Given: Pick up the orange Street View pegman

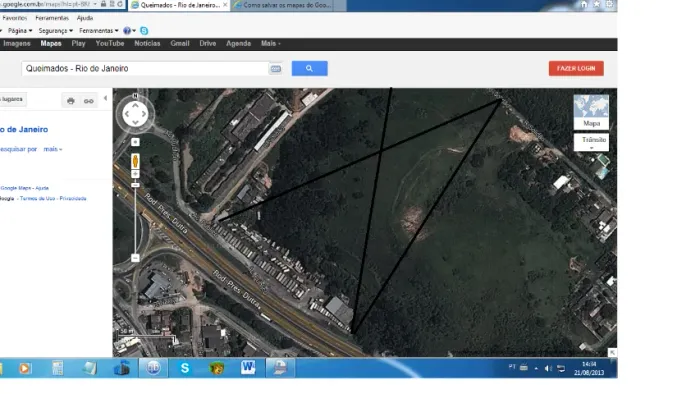Looking at the screenshot, I should pos(135,161).
